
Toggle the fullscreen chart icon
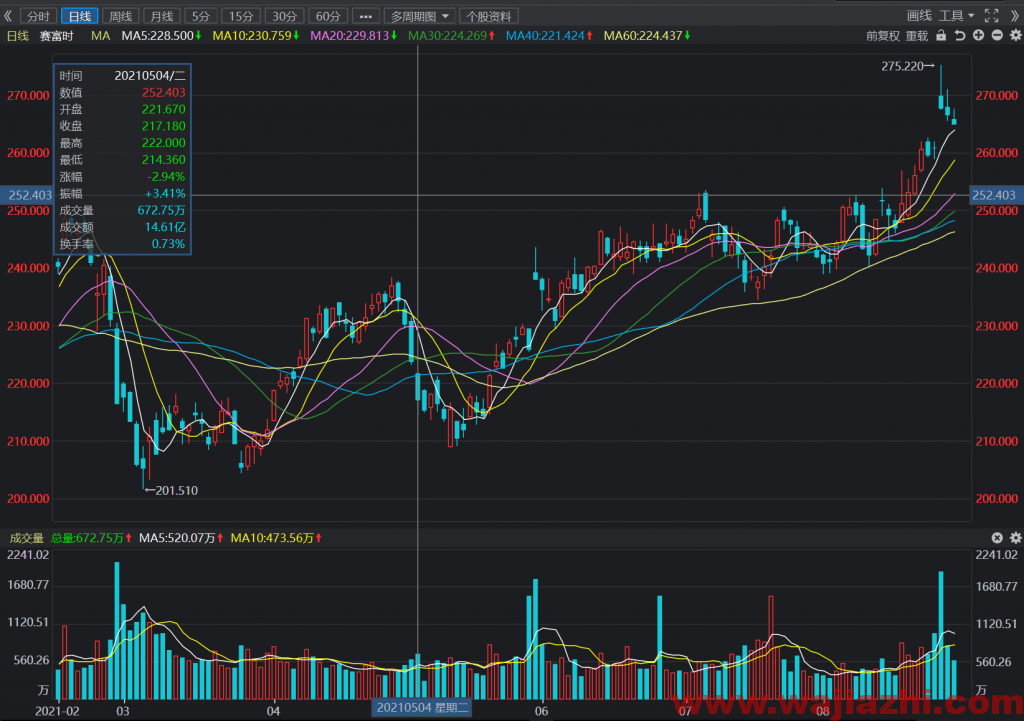(991, 16)
